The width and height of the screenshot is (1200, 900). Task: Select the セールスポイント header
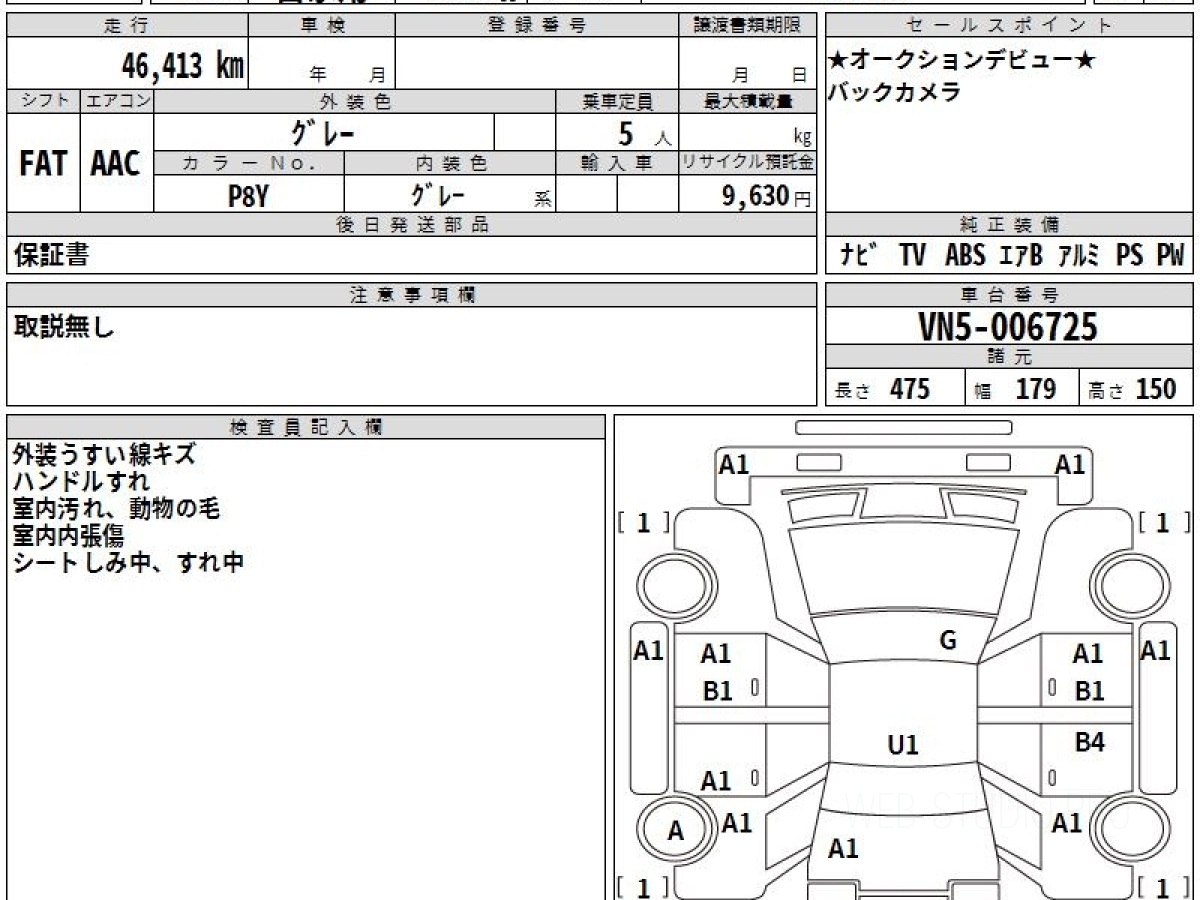[x=1009, y=25]
